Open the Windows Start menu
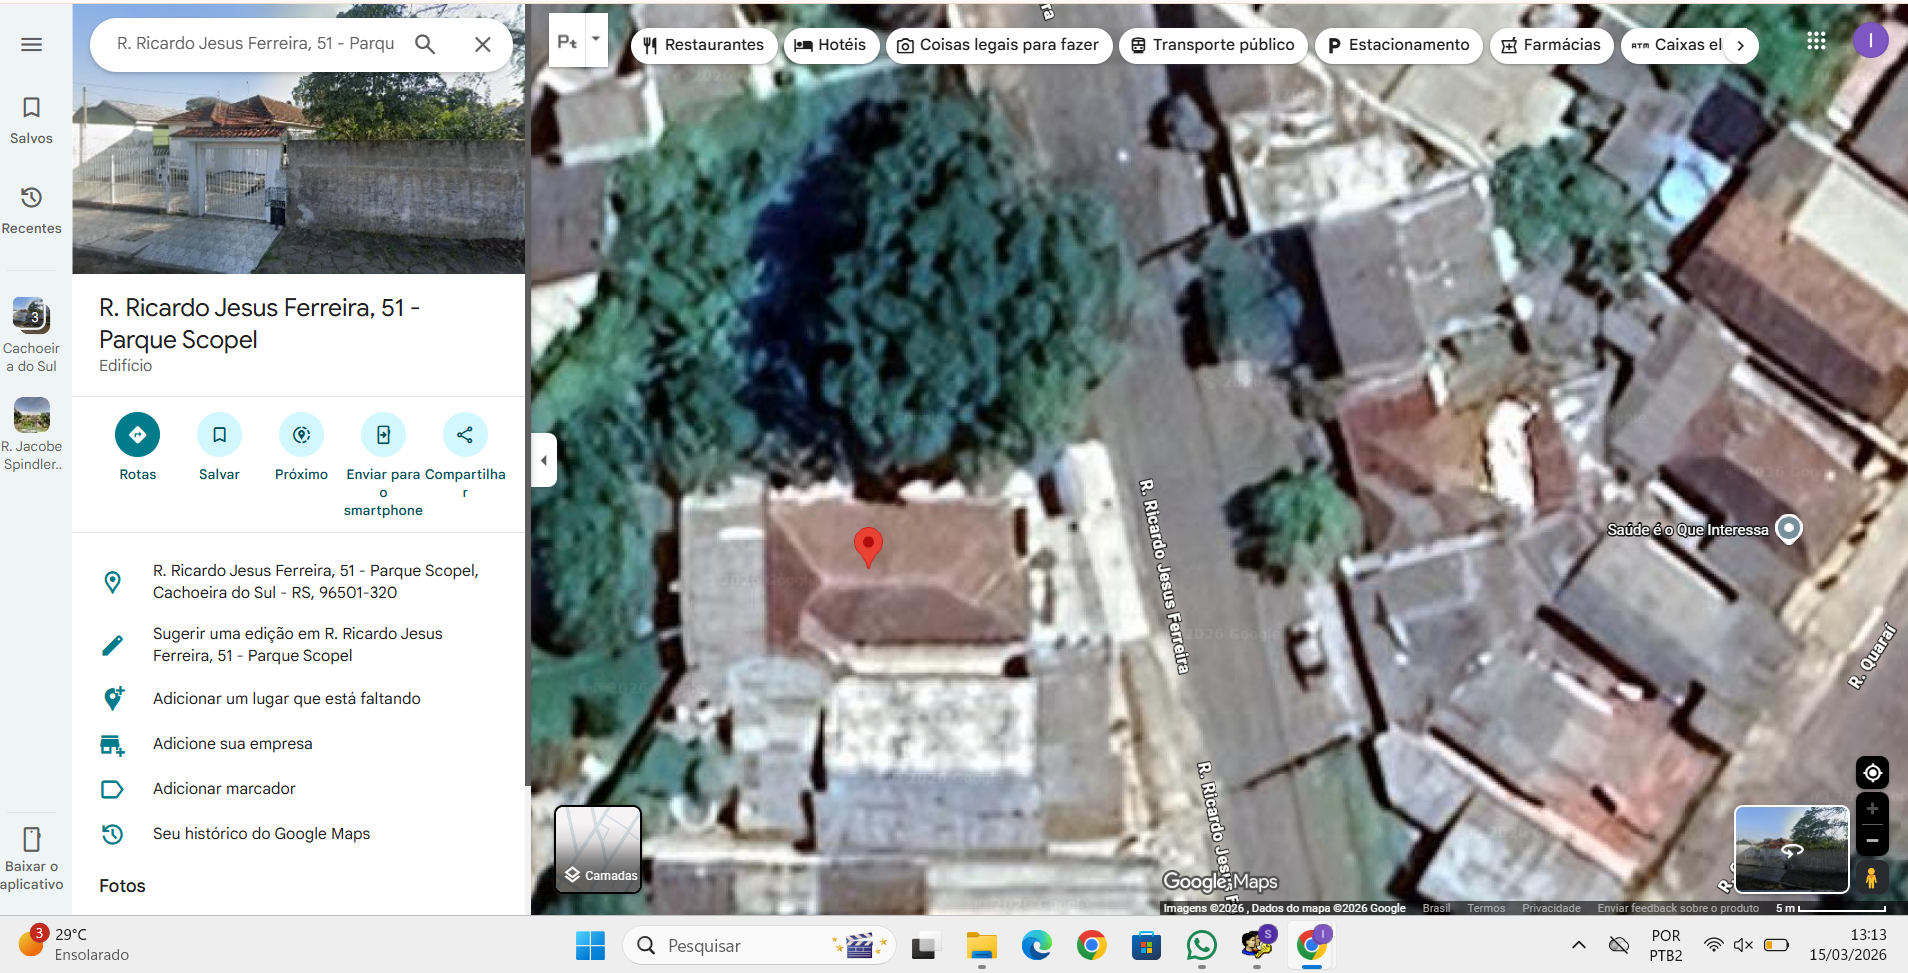 point(590,945)
